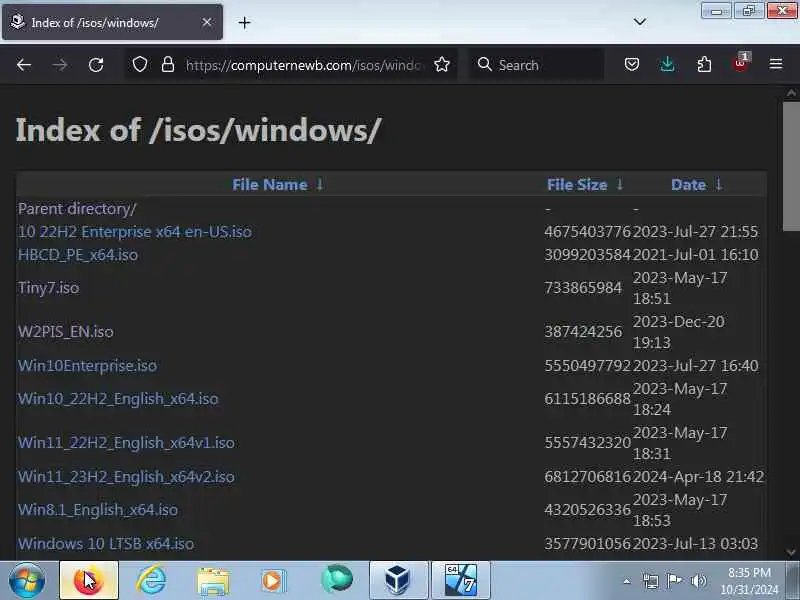Download Win11_22H2_English_x64v1.iso

click(x=126, y=442)
